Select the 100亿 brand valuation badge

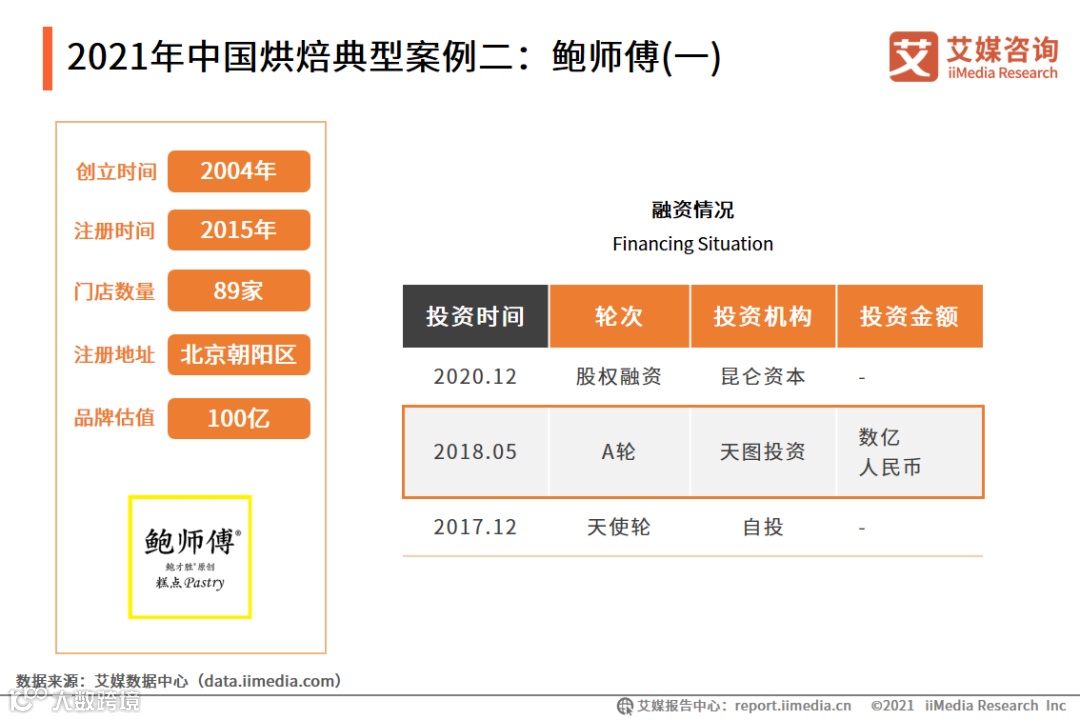[239, 418]
